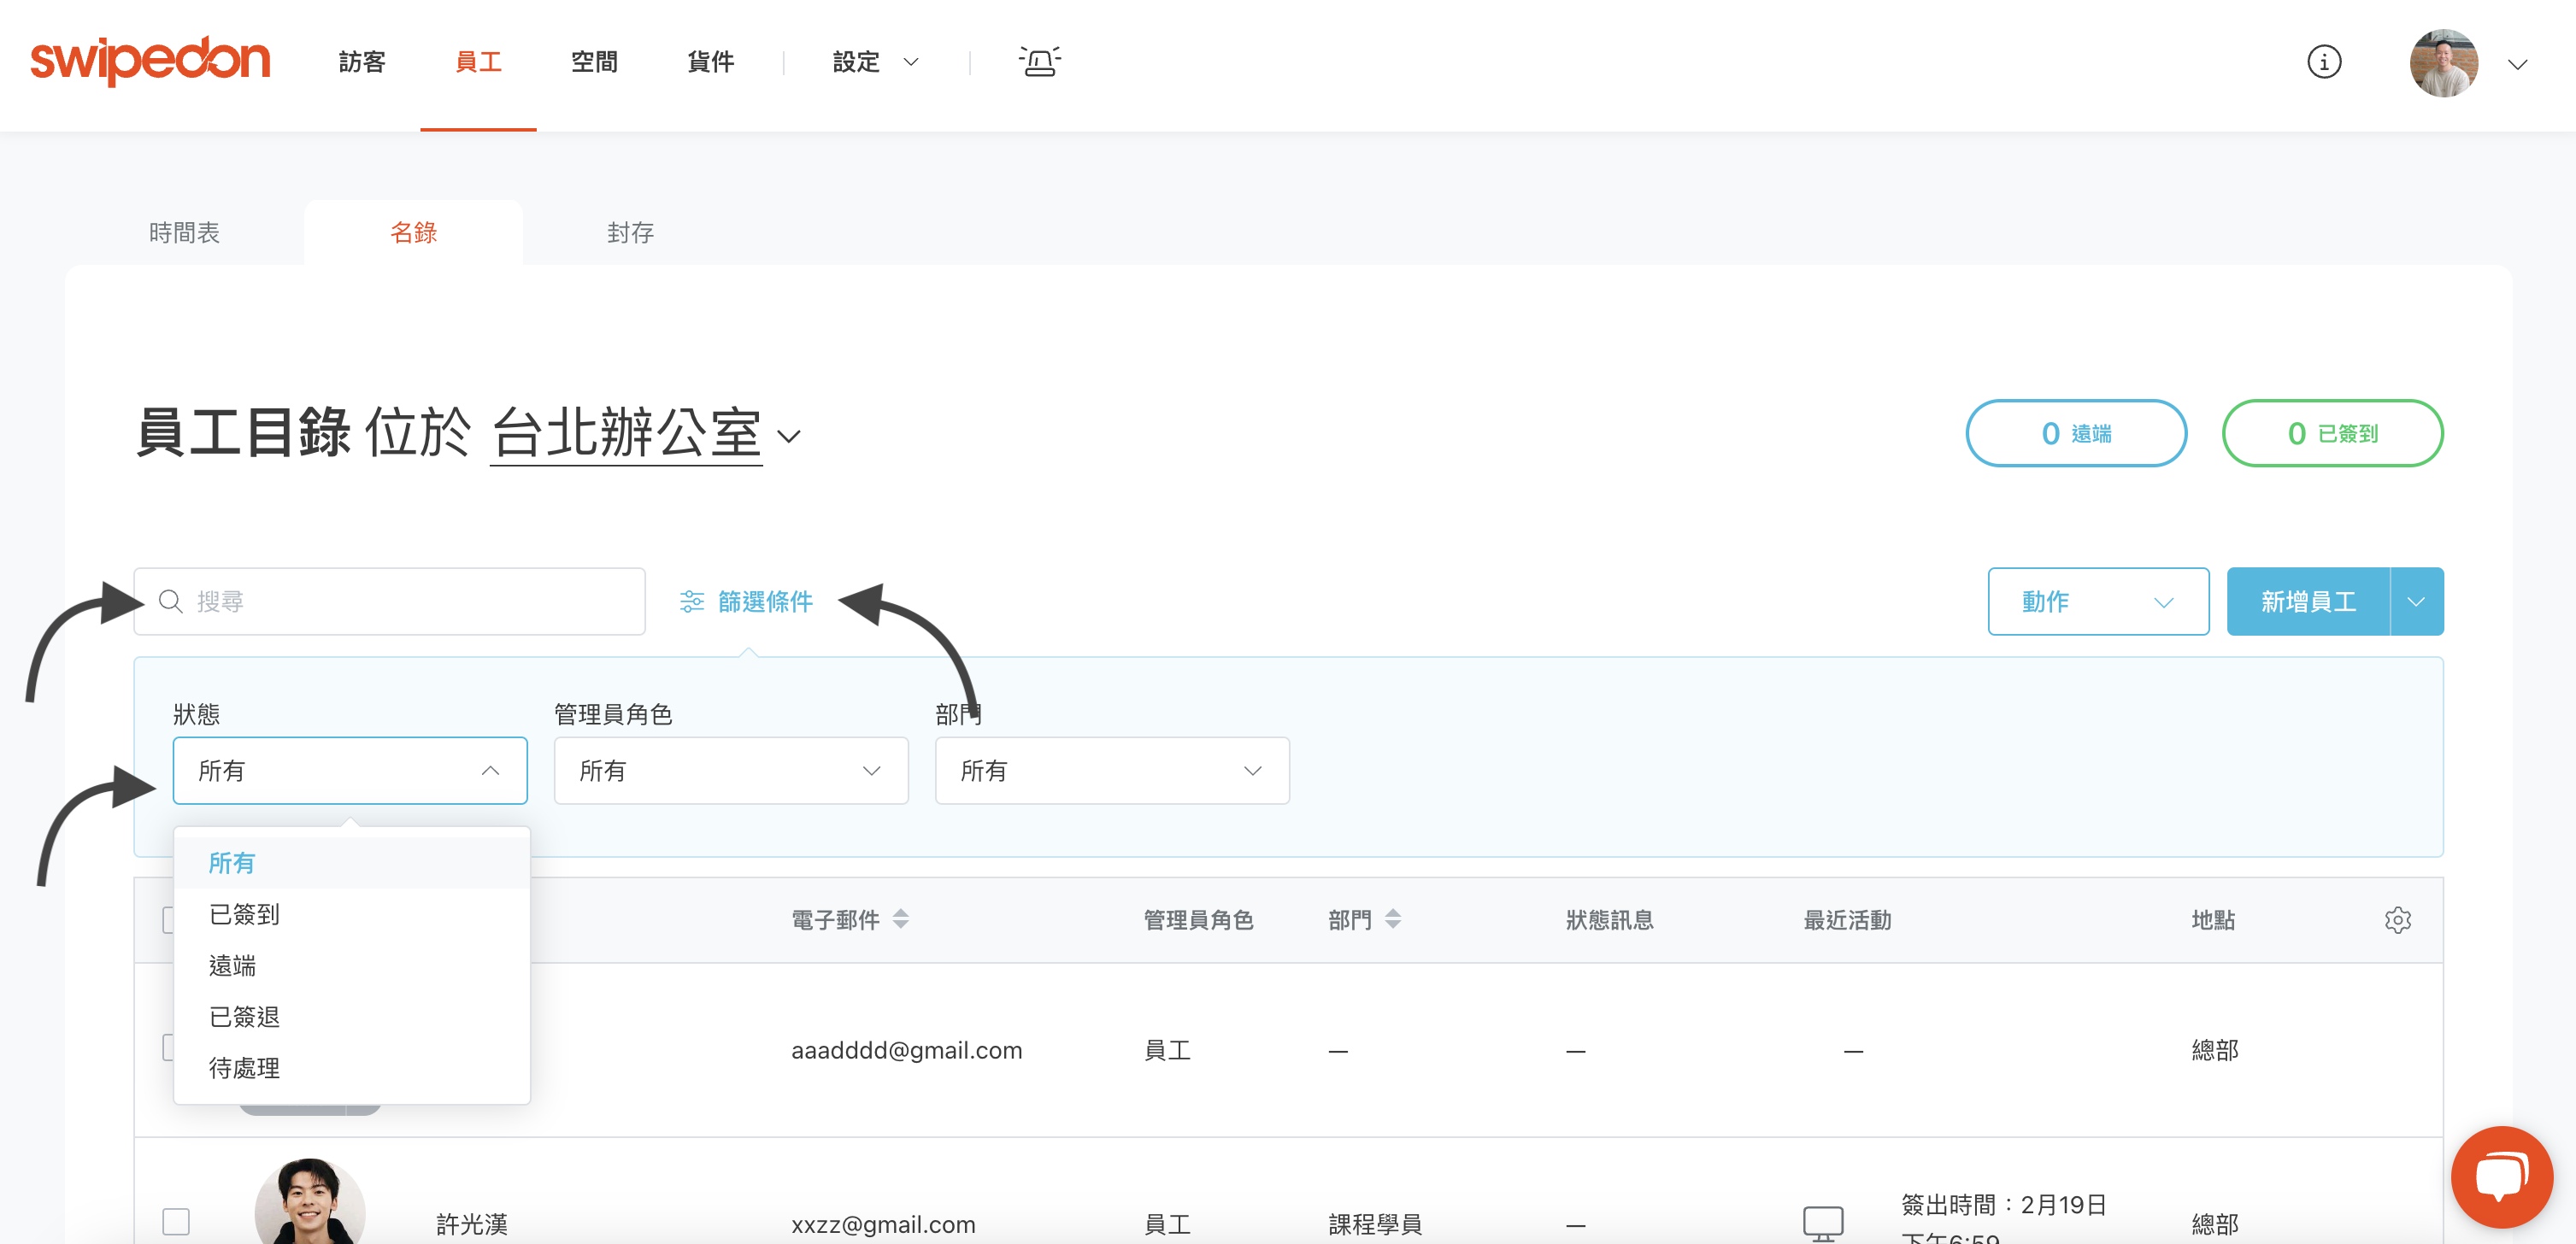The image size is (2576, 1244).
Task: Click the search magnifier icon
Action: pos(171,601)
